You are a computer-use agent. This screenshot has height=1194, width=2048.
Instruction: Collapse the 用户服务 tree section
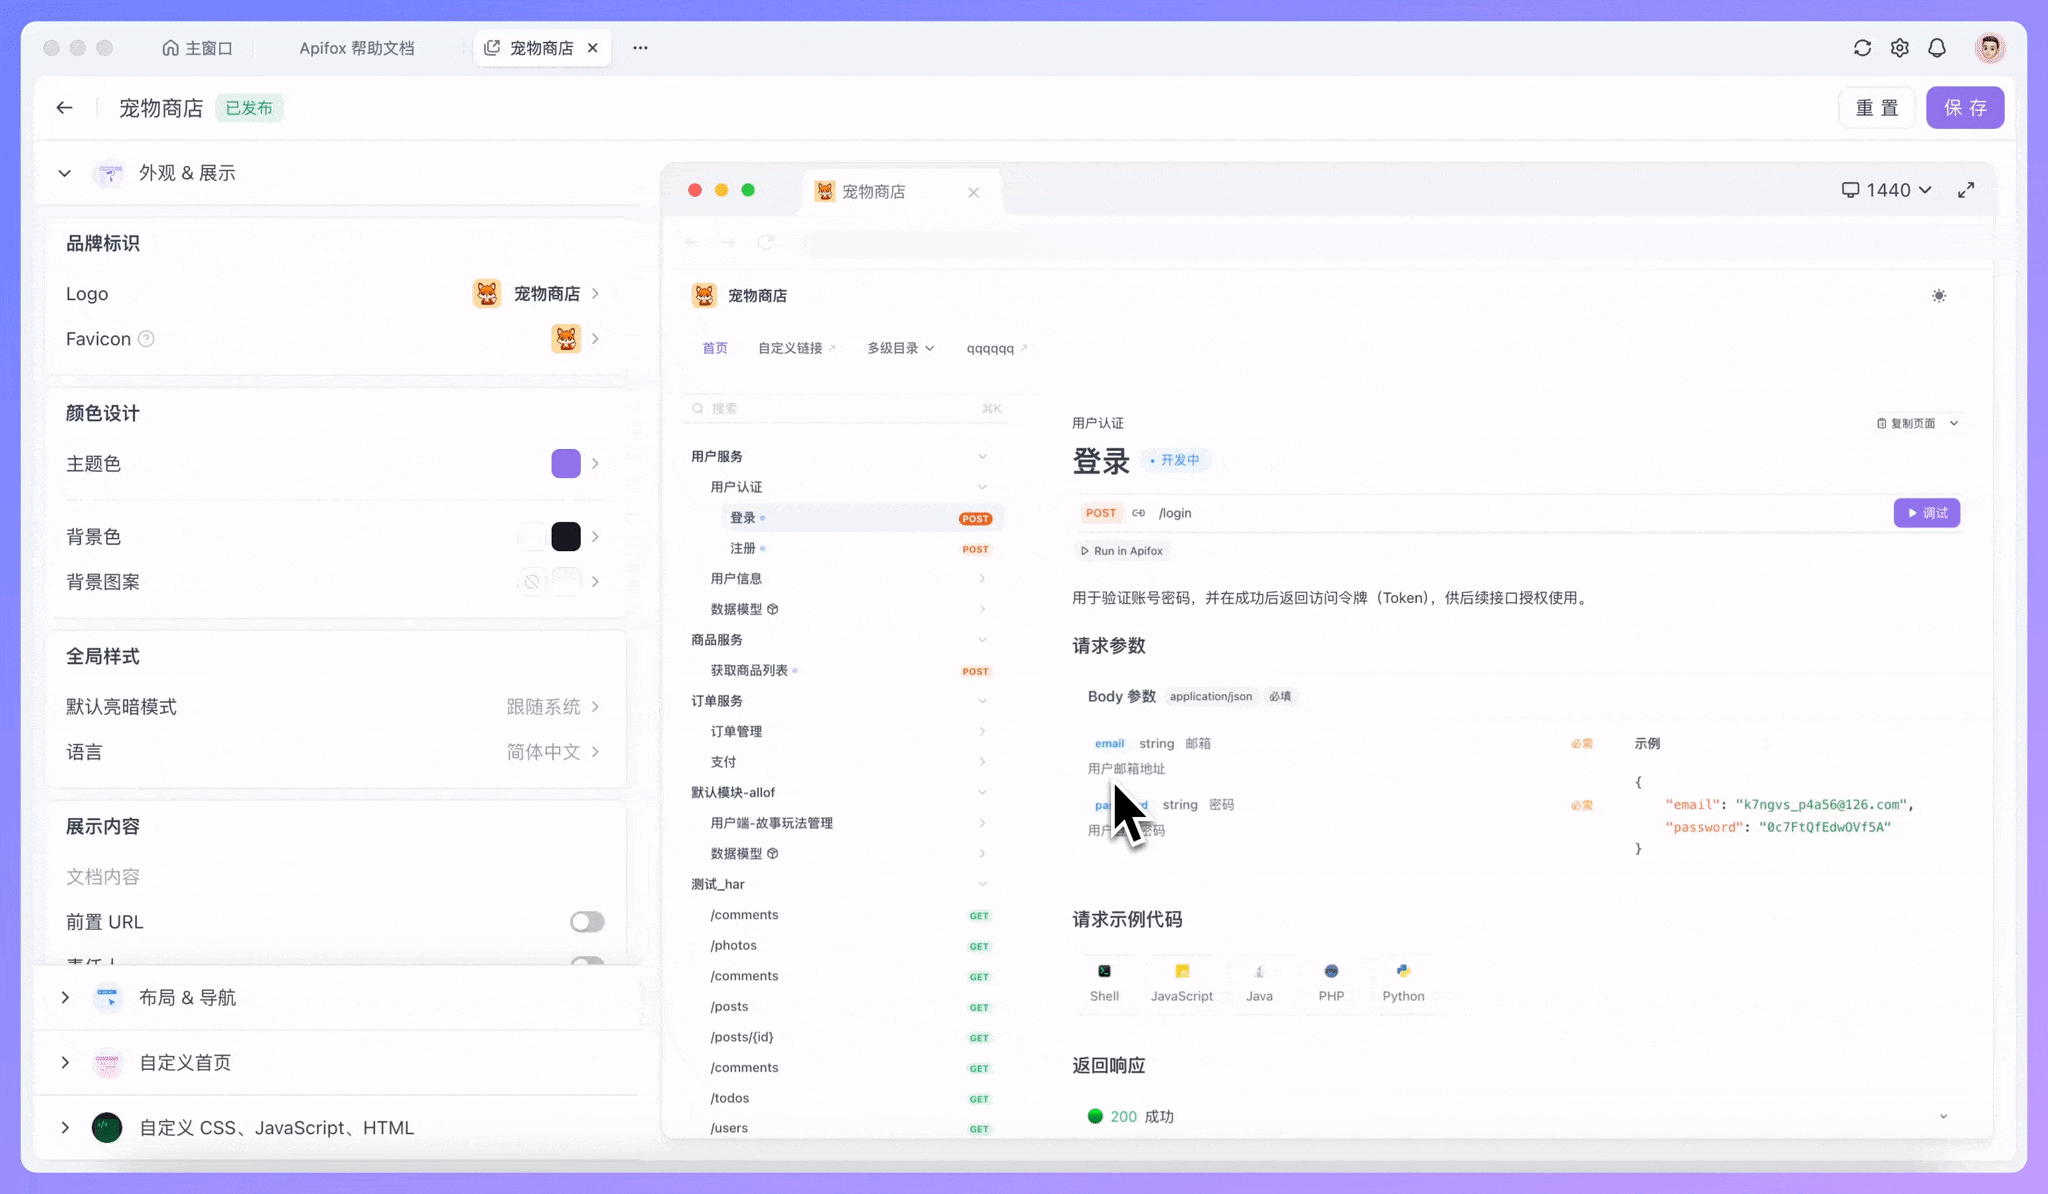(x=981, y=456)
